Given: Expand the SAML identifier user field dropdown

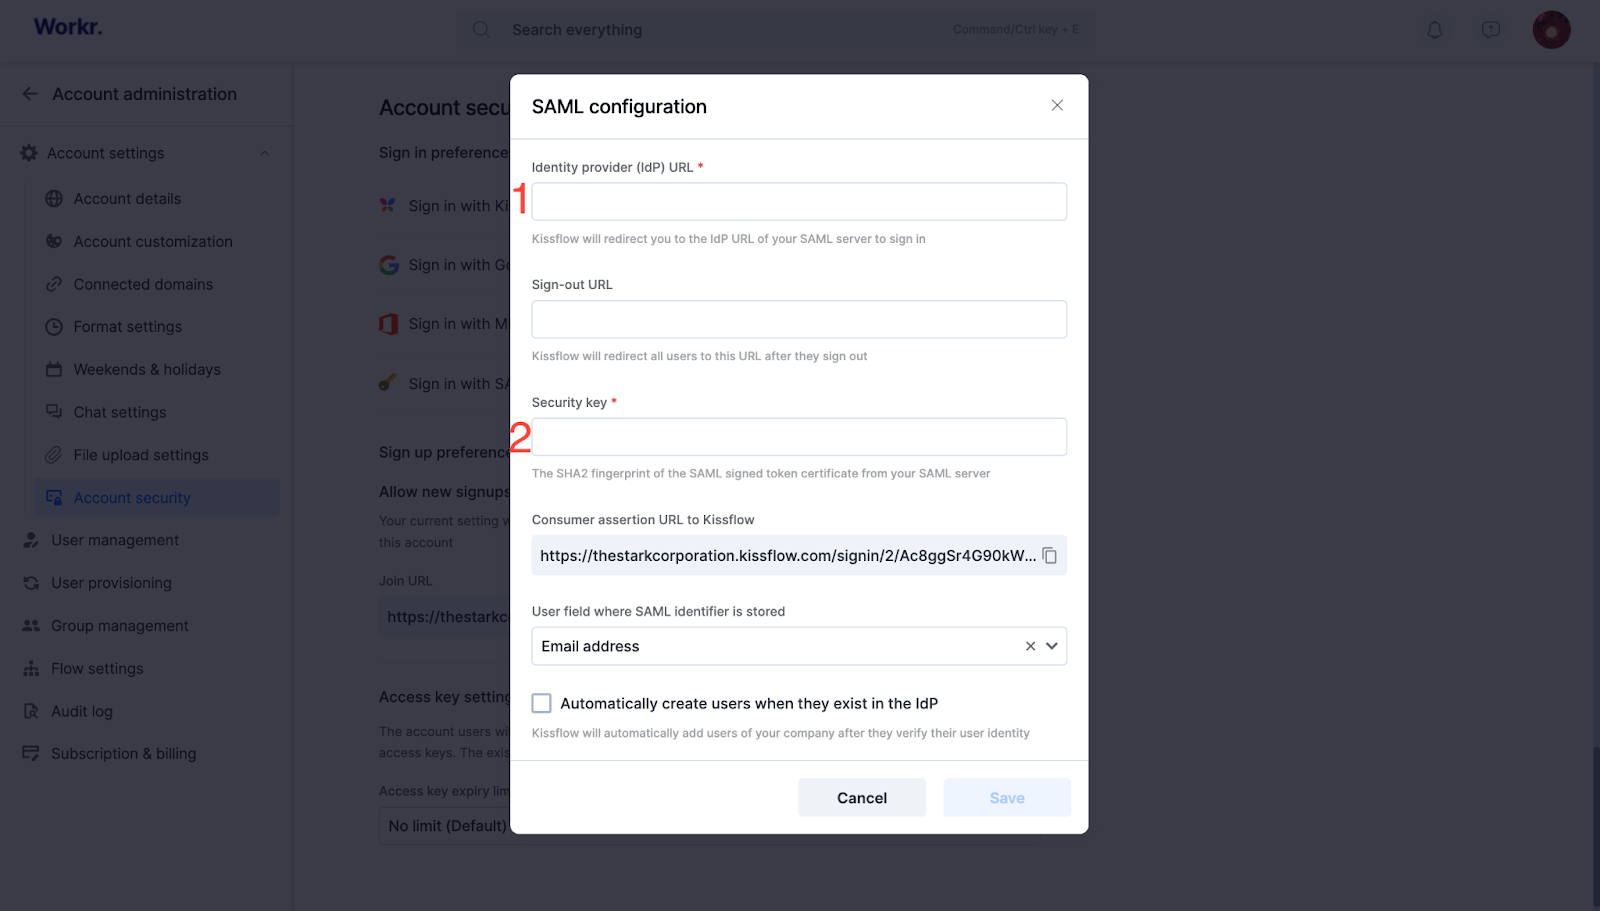Looking at the screenshot, I should point(1052,646).
